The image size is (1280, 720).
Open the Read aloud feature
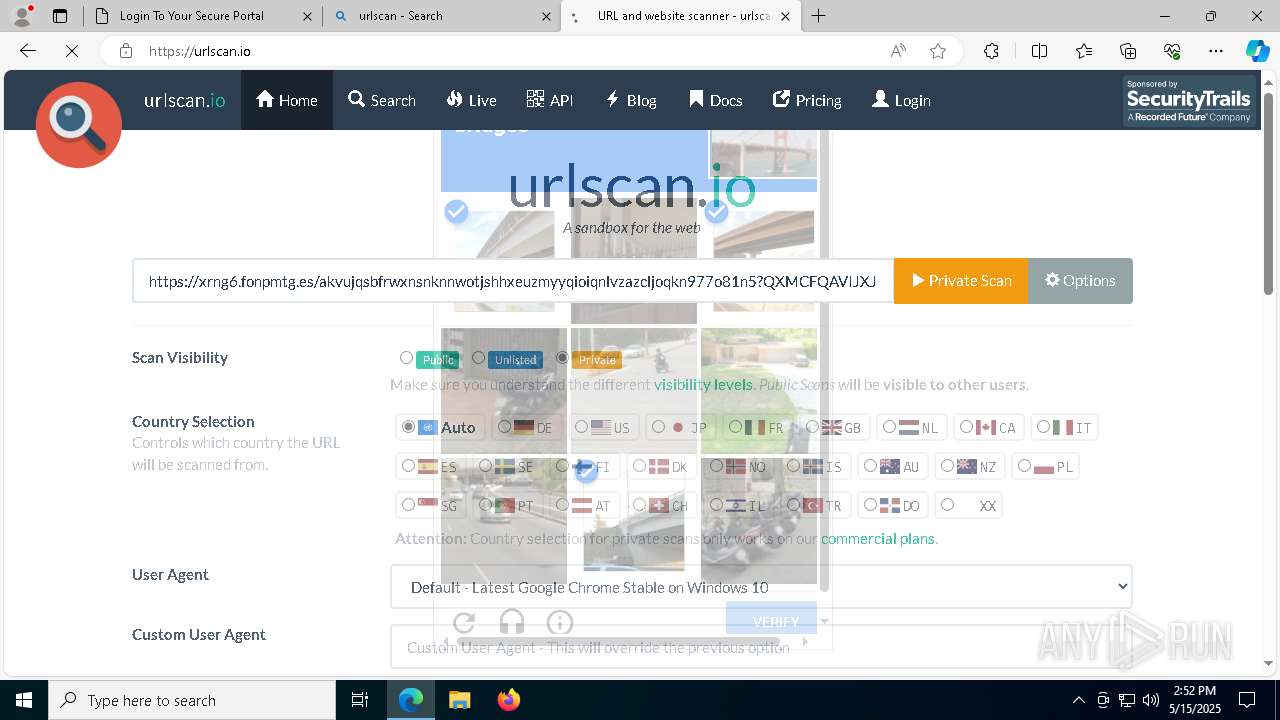pos(898,51)
